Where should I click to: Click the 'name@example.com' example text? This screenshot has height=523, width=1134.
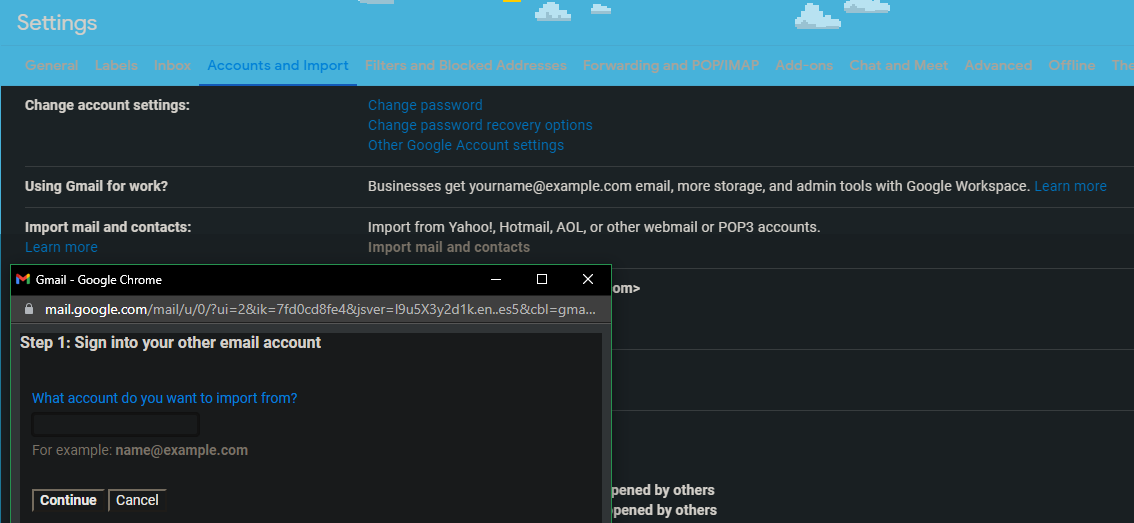click(x=182, y=451)
